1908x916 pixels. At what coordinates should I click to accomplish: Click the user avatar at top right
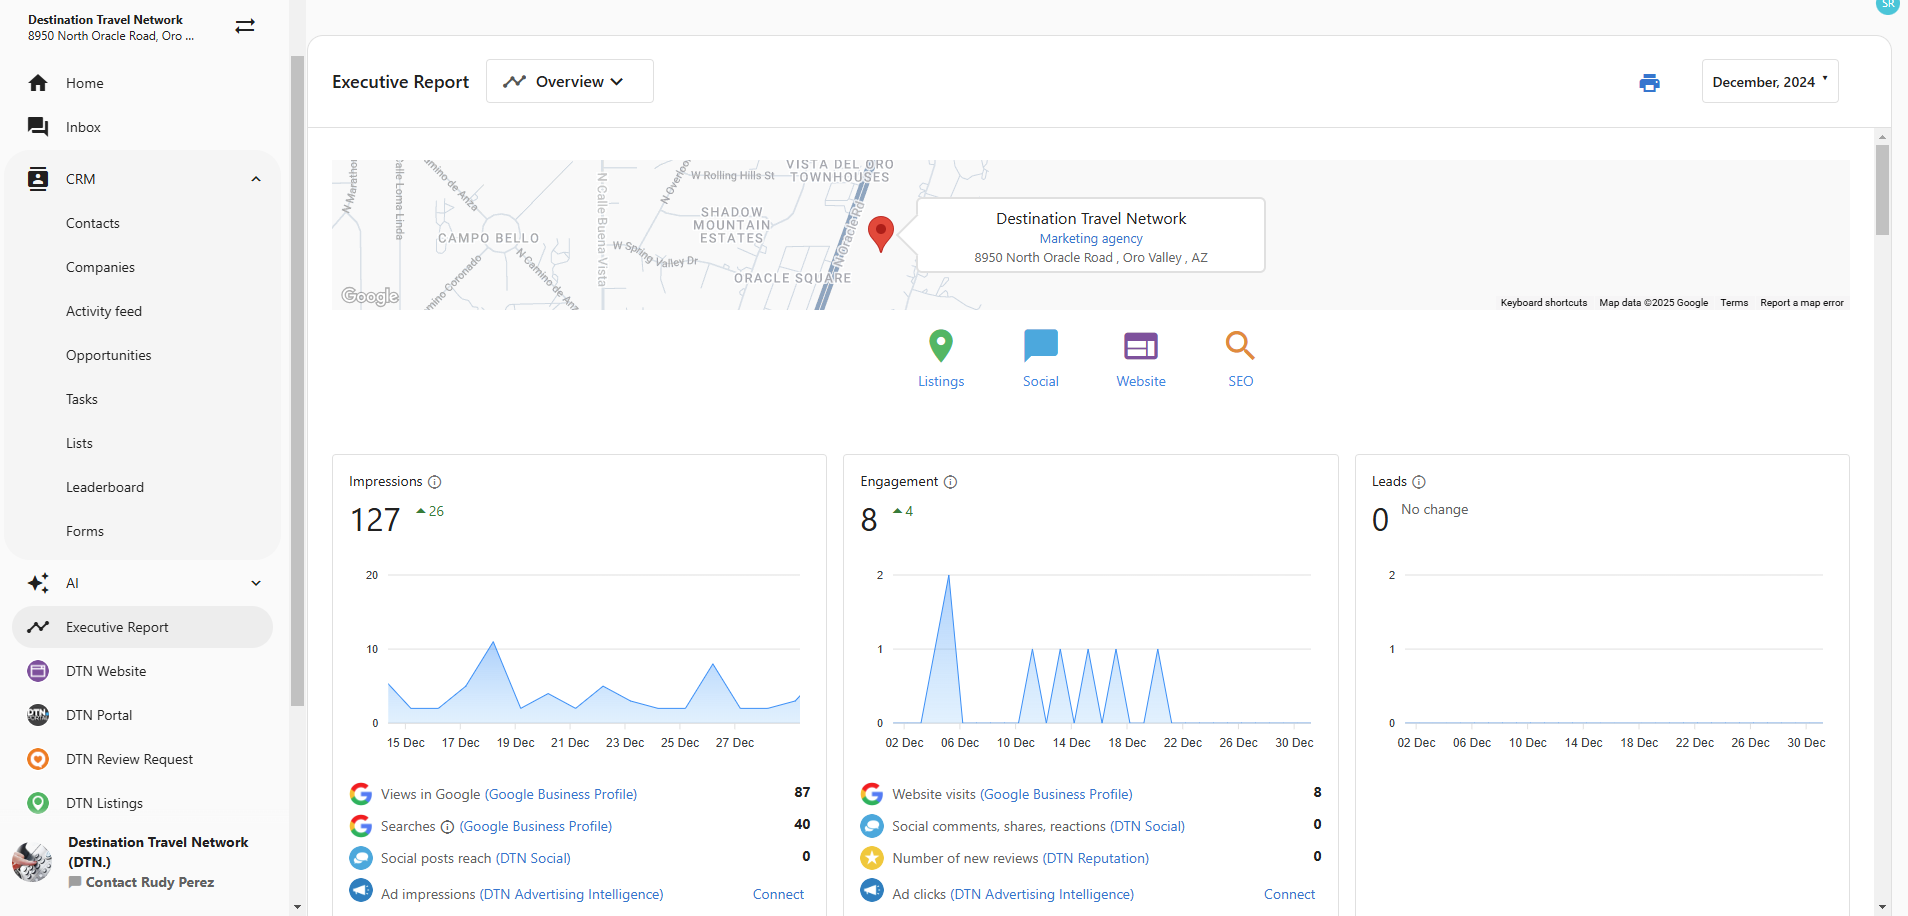[1888, 4]
